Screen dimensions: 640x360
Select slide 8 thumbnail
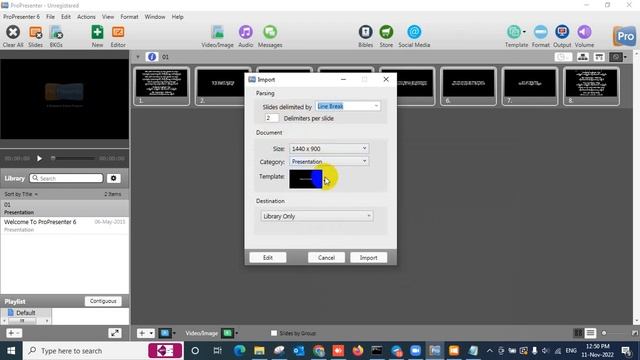click(591, 86)
